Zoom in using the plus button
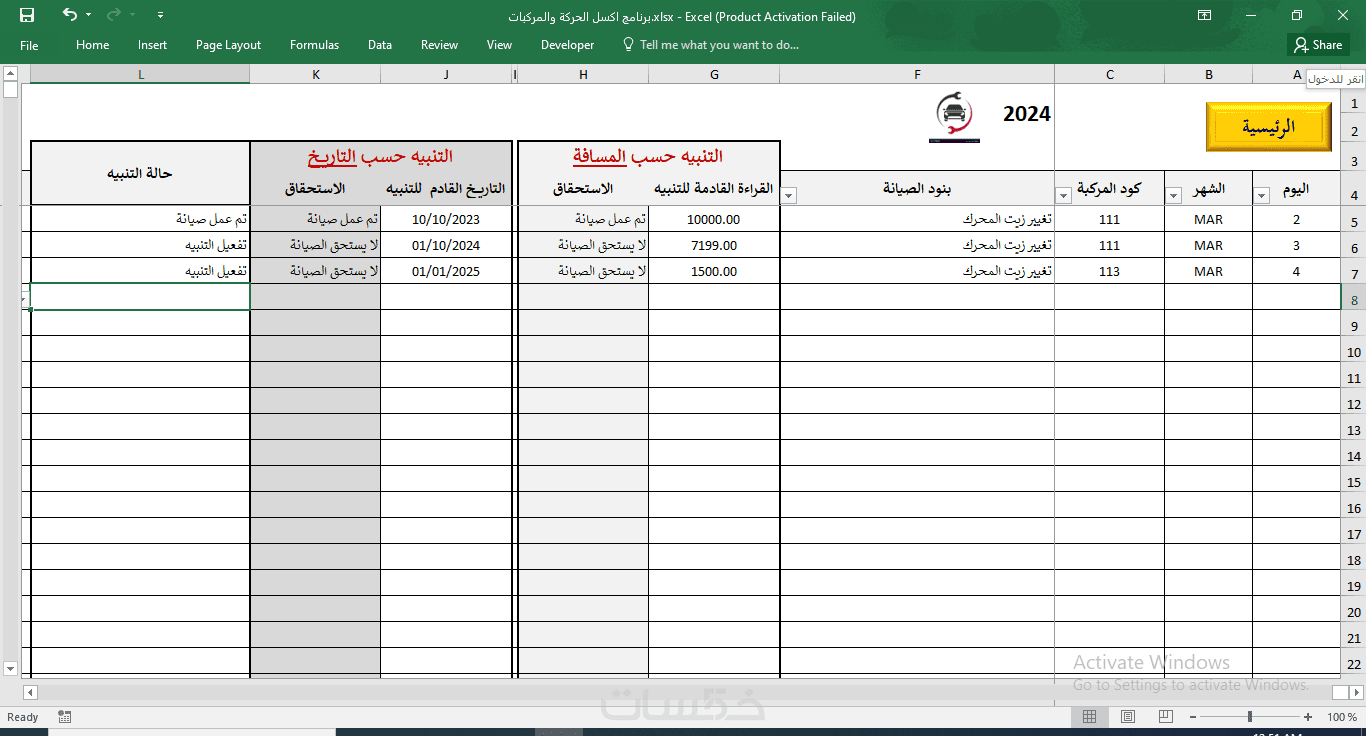 [1308, 717]
